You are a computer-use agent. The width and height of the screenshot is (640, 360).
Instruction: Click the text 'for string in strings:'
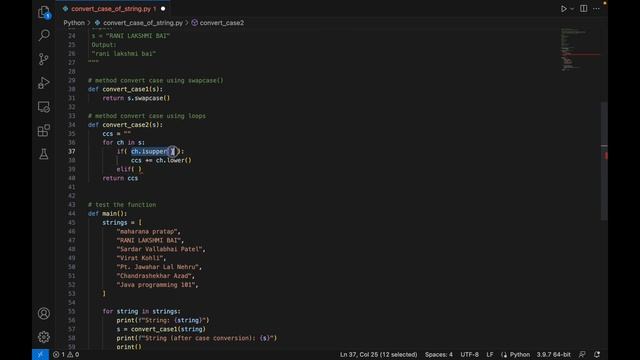pos(141,311)
